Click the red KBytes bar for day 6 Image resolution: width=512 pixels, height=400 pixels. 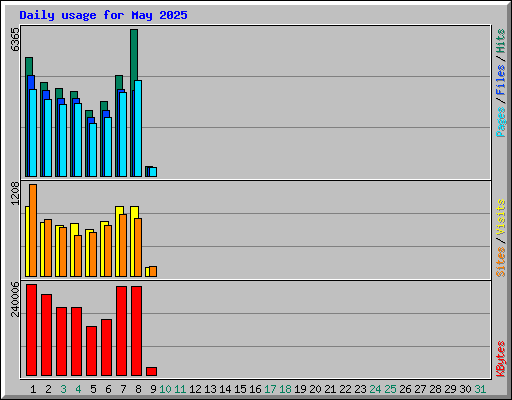(x=106, y=347)
